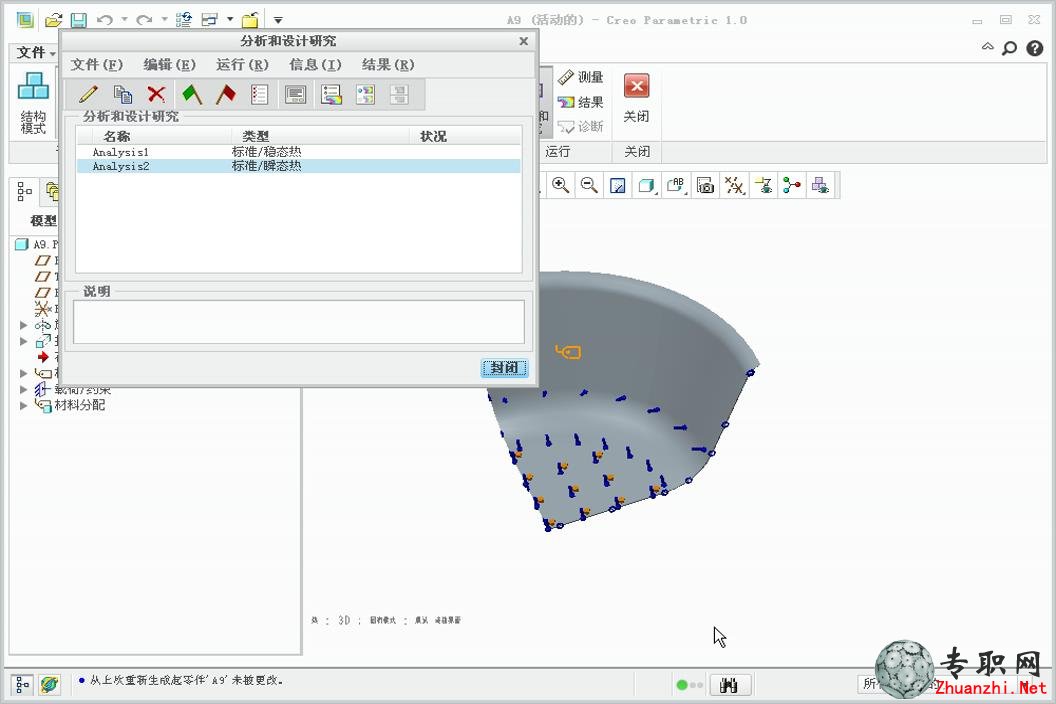
Task: Open a file with the folder icon
Action: 53,20
